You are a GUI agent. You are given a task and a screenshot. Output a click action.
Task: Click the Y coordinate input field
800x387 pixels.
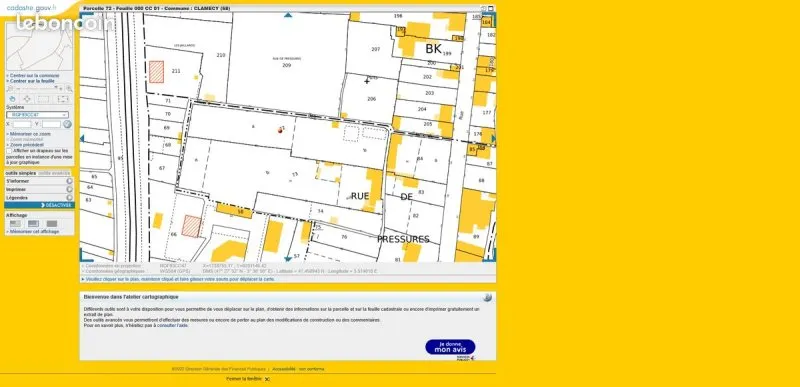click(x=51, y=124)
